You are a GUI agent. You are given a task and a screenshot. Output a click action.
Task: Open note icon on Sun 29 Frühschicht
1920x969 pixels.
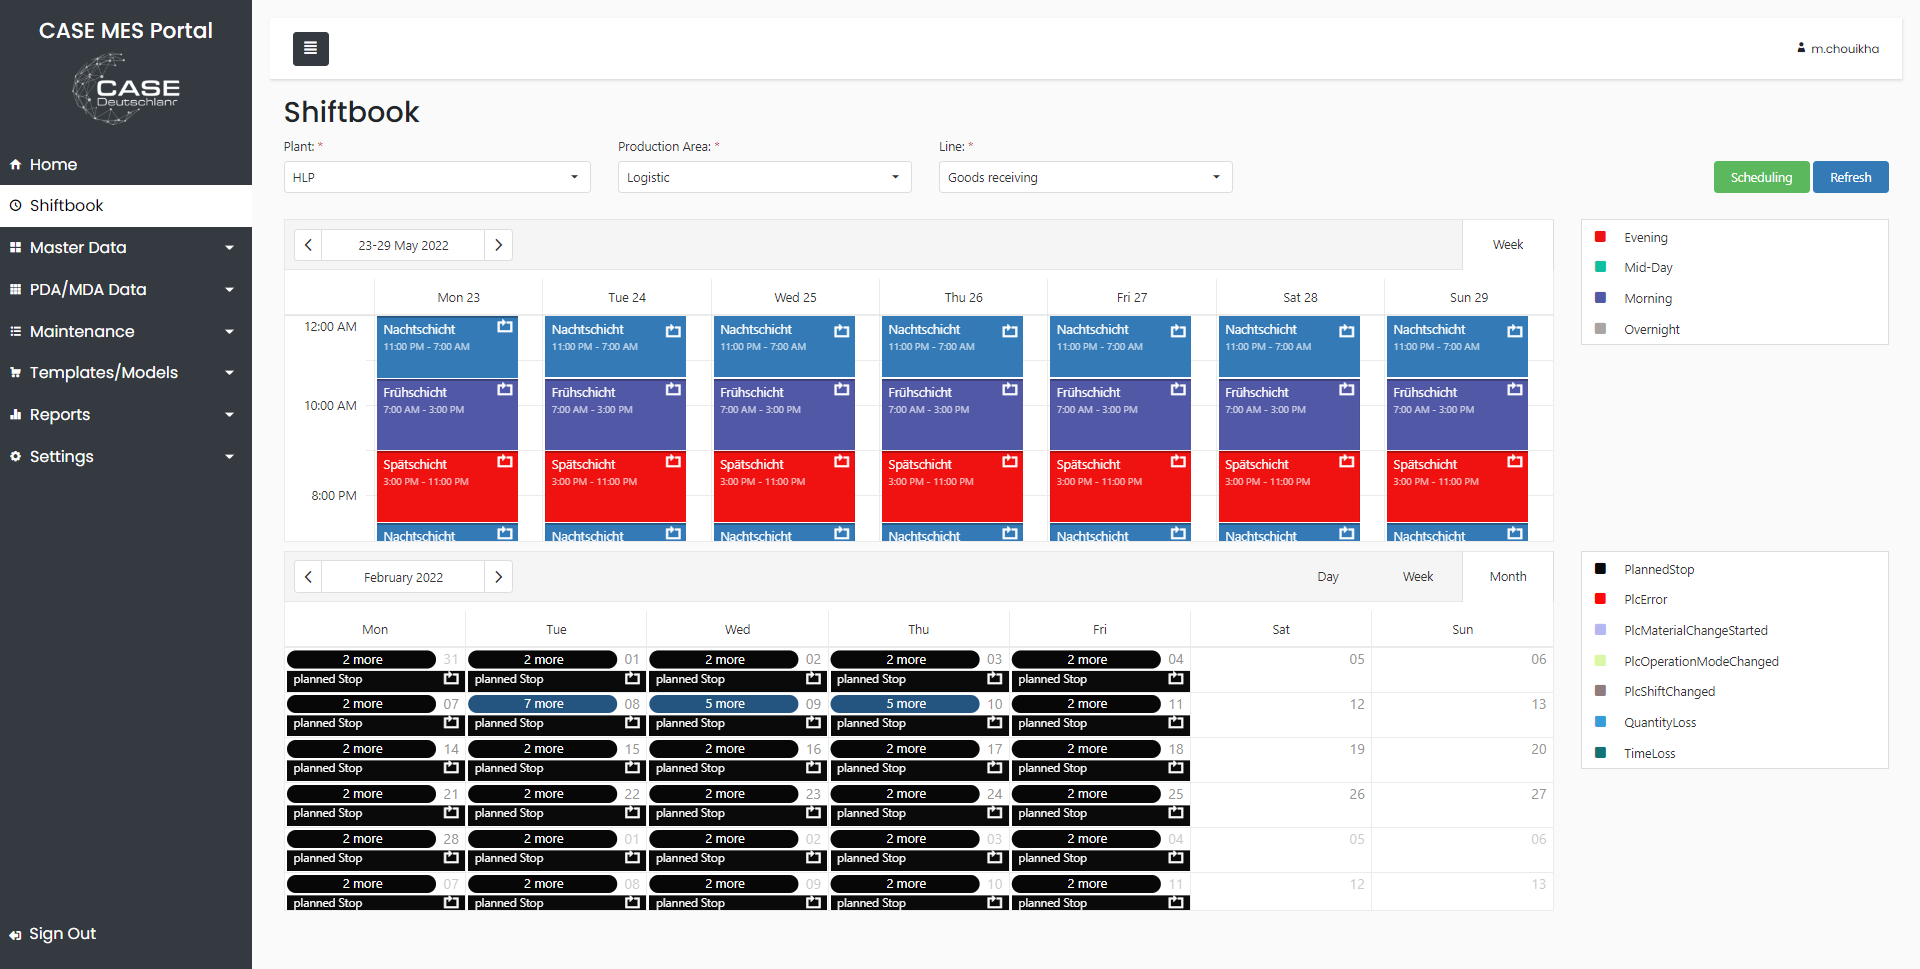coord(1515,389)
